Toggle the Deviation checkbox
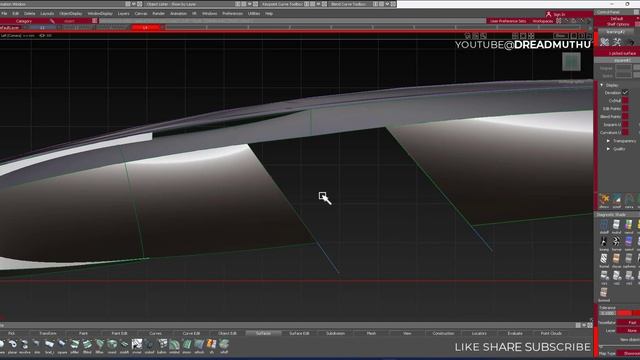The height and width of the screenshot is (360, 640). [x=625, y=93]
